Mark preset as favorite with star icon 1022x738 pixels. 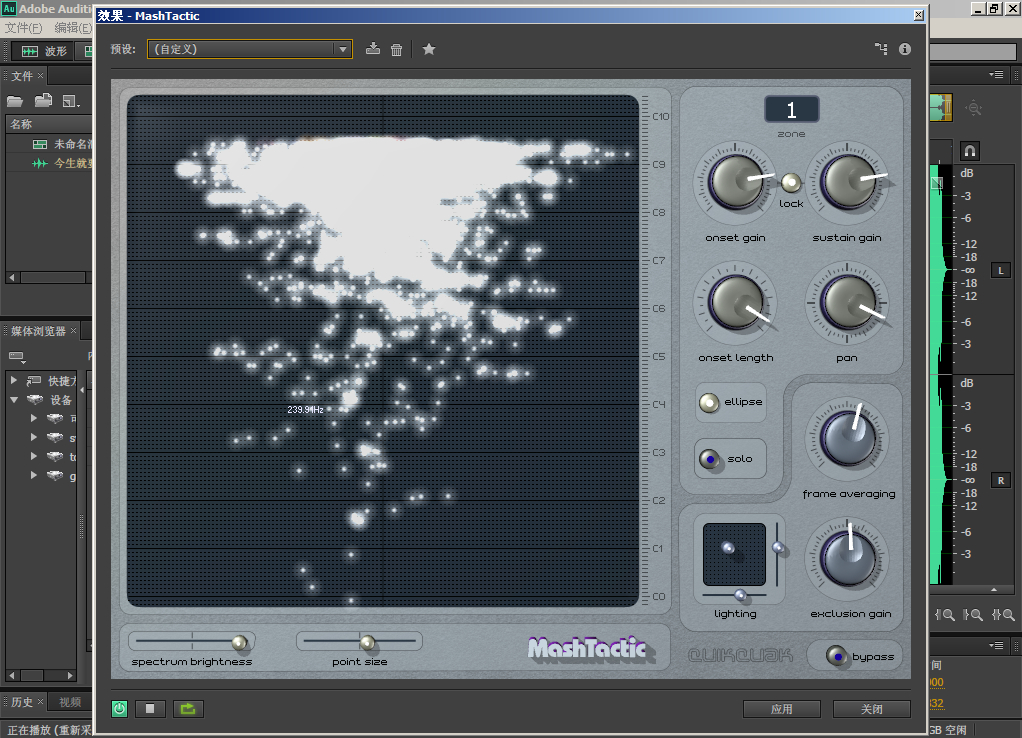(x=429, y=49)
